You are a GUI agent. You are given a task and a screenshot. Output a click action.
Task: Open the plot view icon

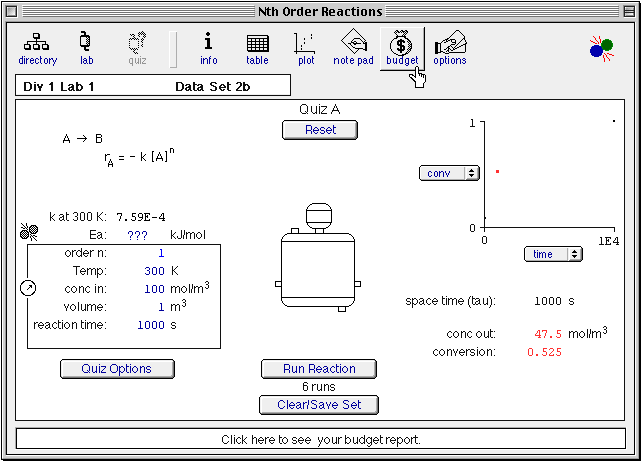[306, 46]
